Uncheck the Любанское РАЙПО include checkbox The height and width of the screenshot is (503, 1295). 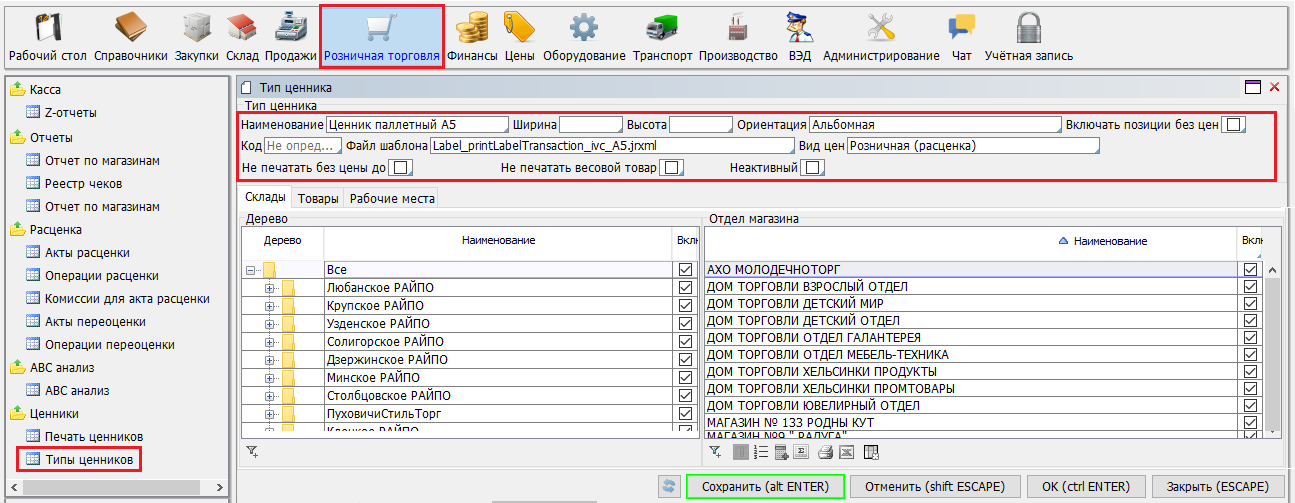click(685, 287)
